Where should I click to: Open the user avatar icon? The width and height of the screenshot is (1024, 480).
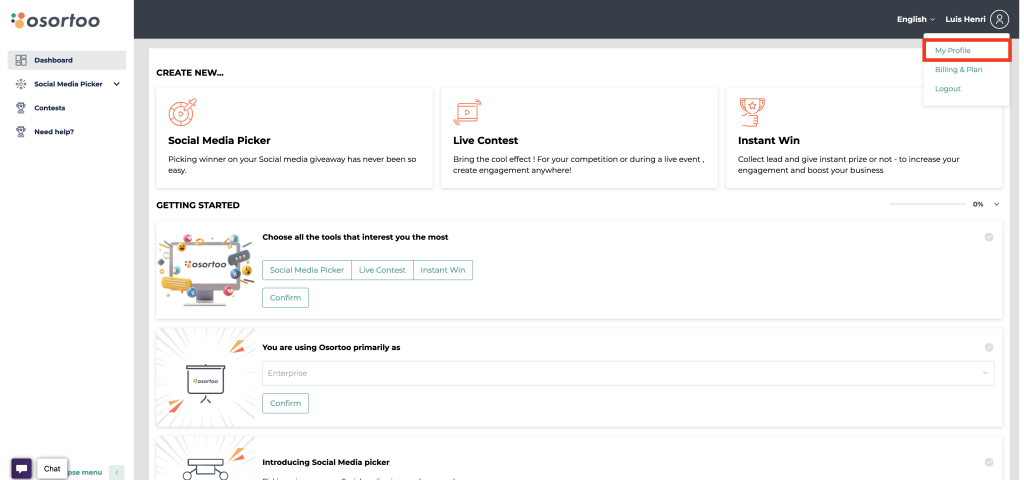pos(999,20)
